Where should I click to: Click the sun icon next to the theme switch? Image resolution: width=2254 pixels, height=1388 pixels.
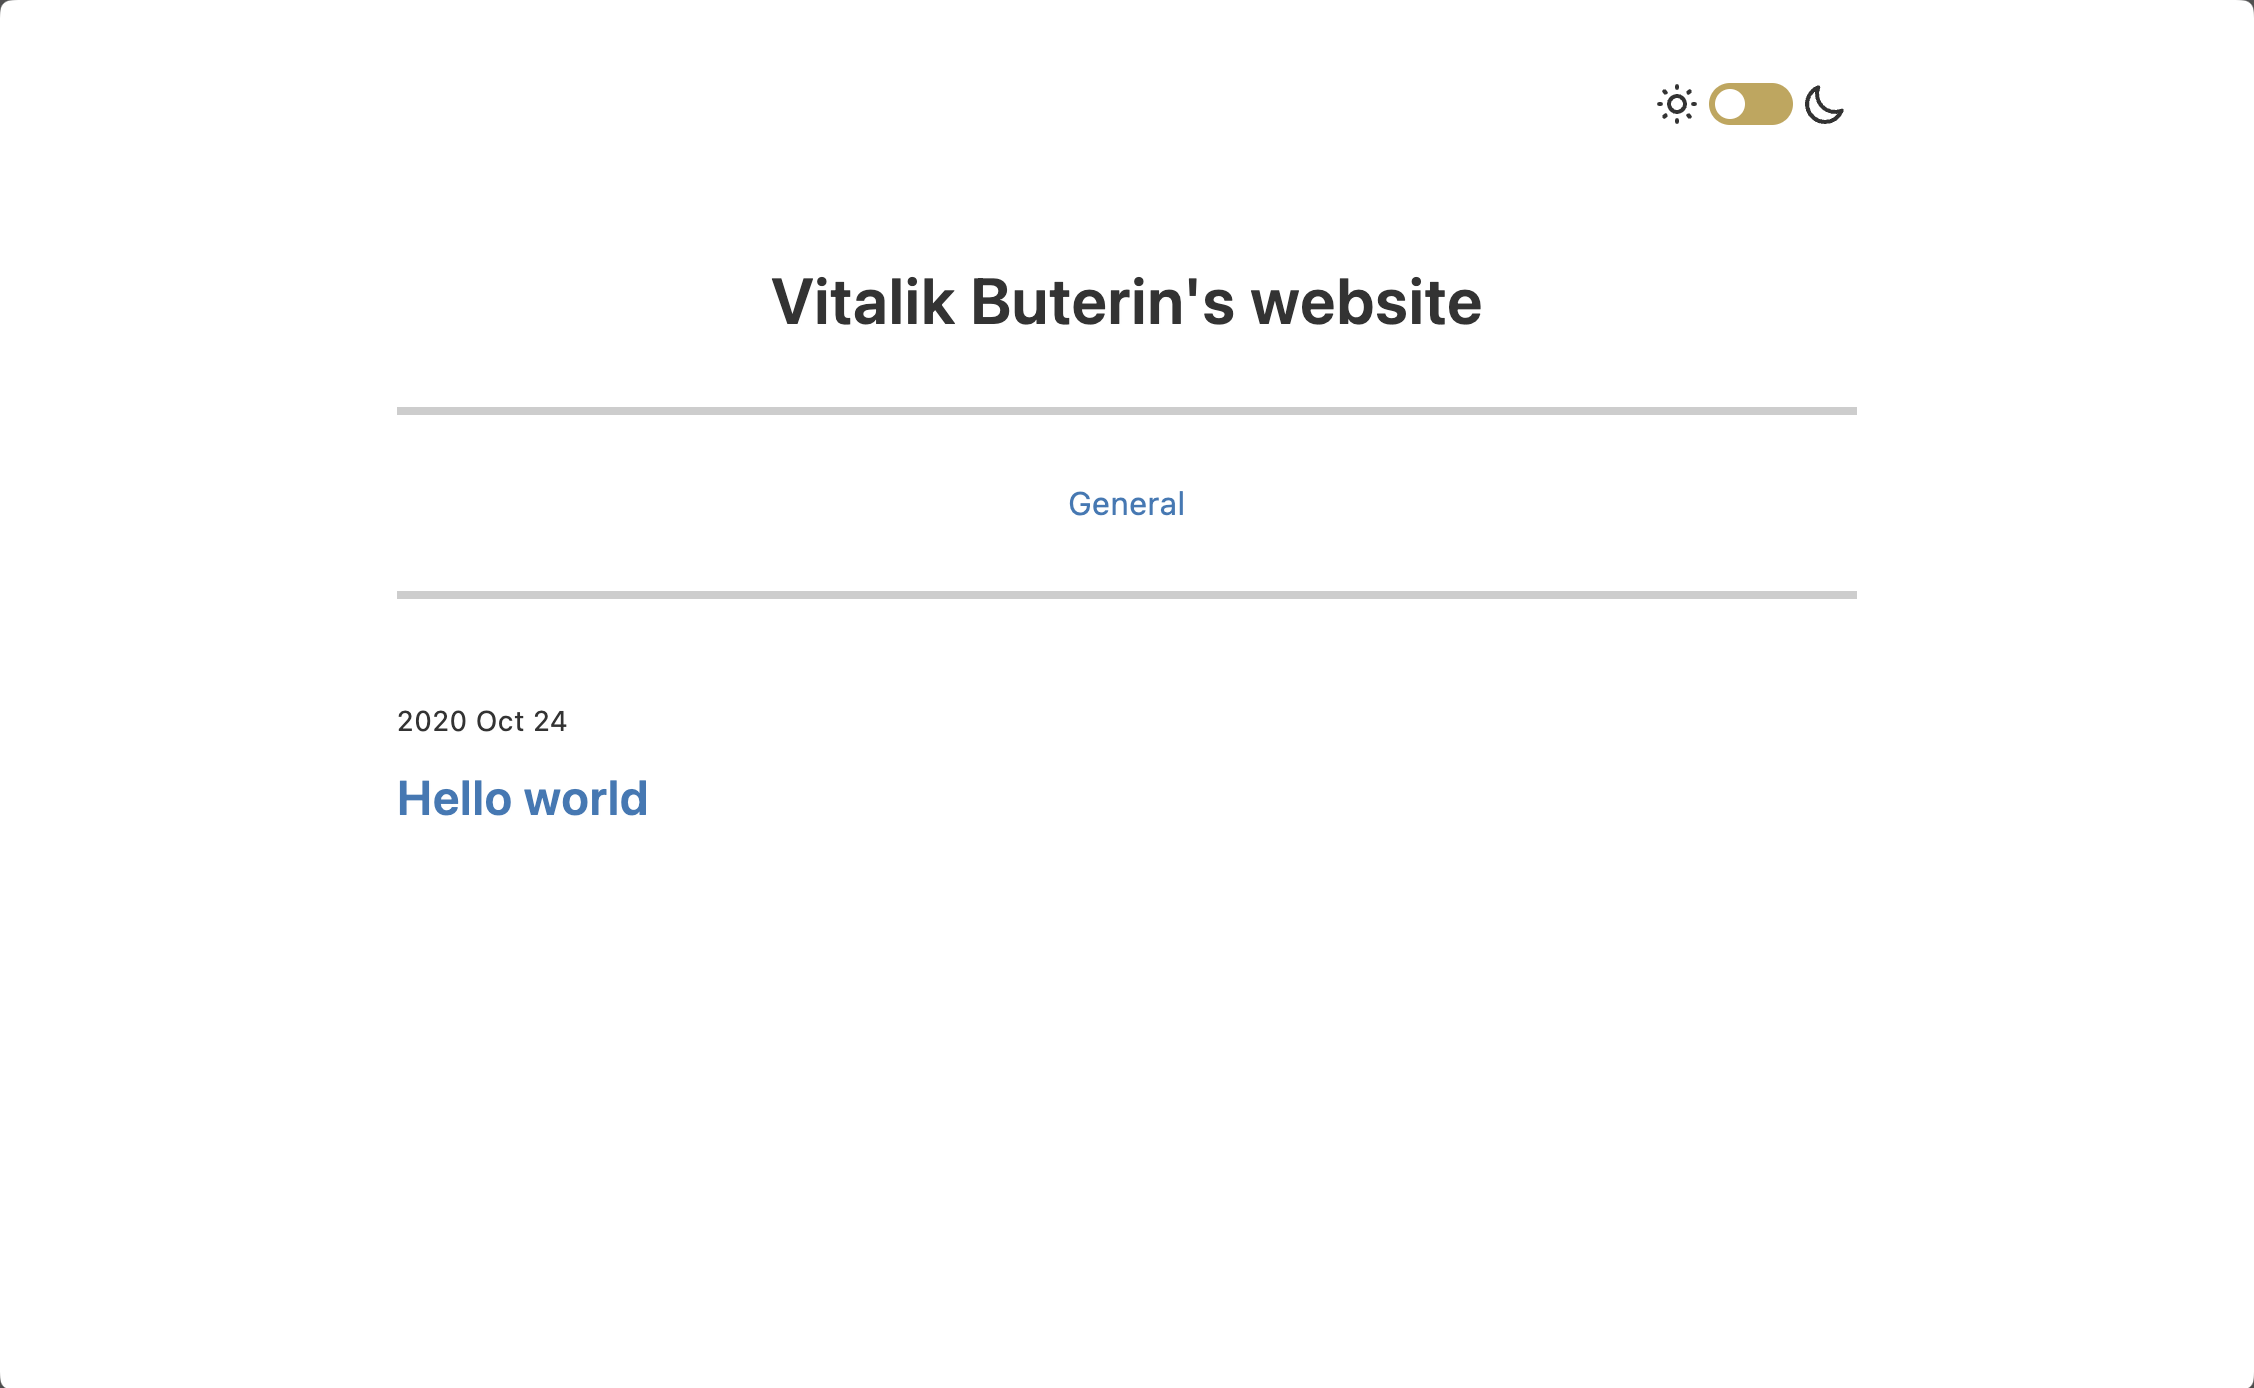click(1676, 104)
